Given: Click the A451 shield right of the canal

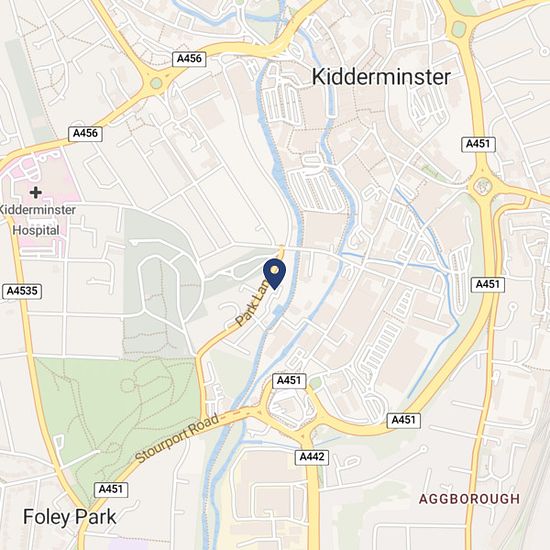Looking at the screenshot, I should pyautogui.click(x=488, y=284).
